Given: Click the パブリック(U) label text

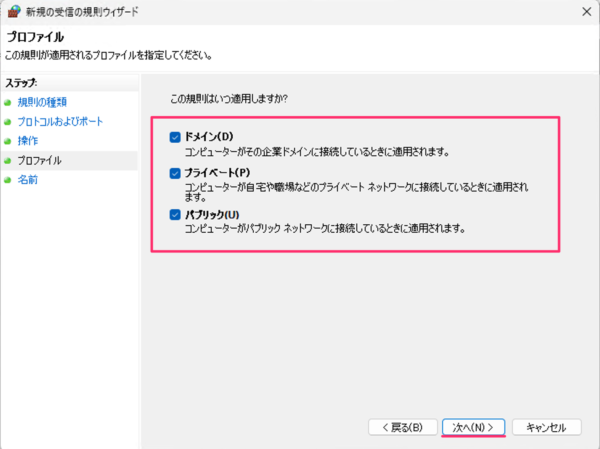Looking at the screenshot, I should pos(212,215).
